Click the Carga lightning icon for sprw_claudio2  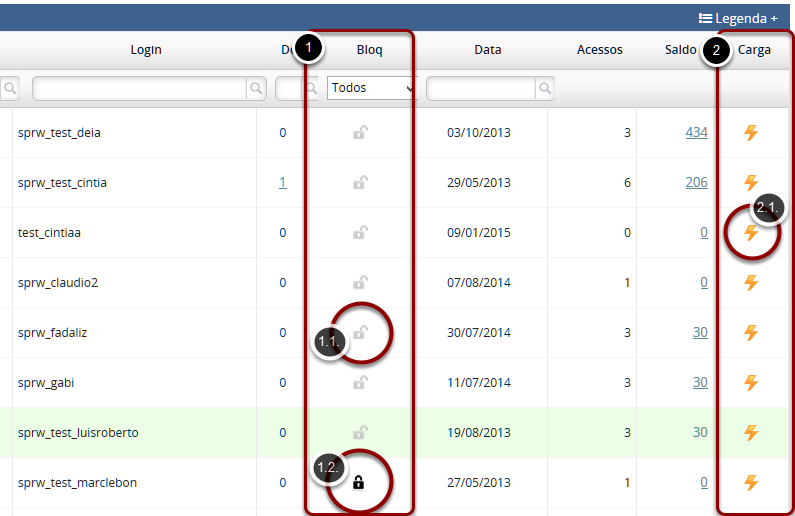pyautogui.click(x=751, y=283)
